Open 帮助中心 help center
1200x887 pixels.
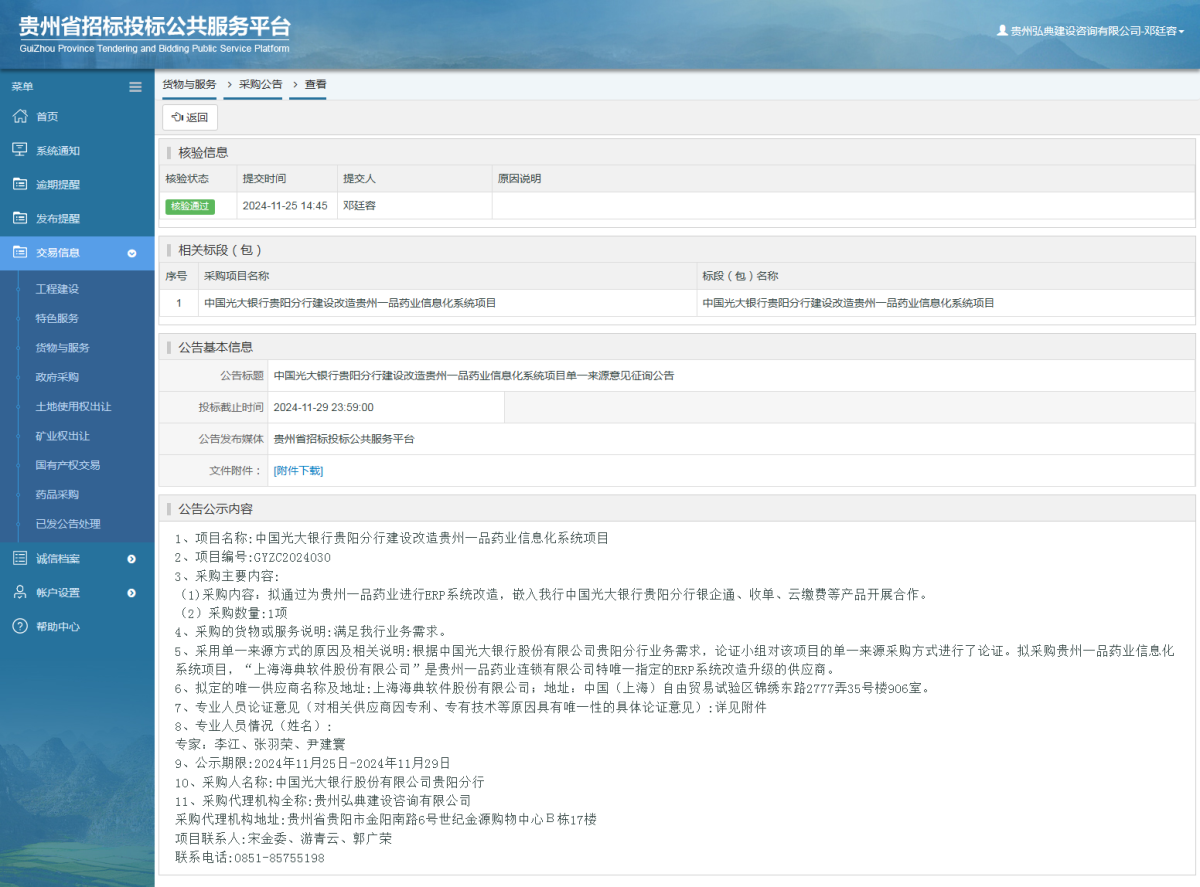tap(21, 627)
